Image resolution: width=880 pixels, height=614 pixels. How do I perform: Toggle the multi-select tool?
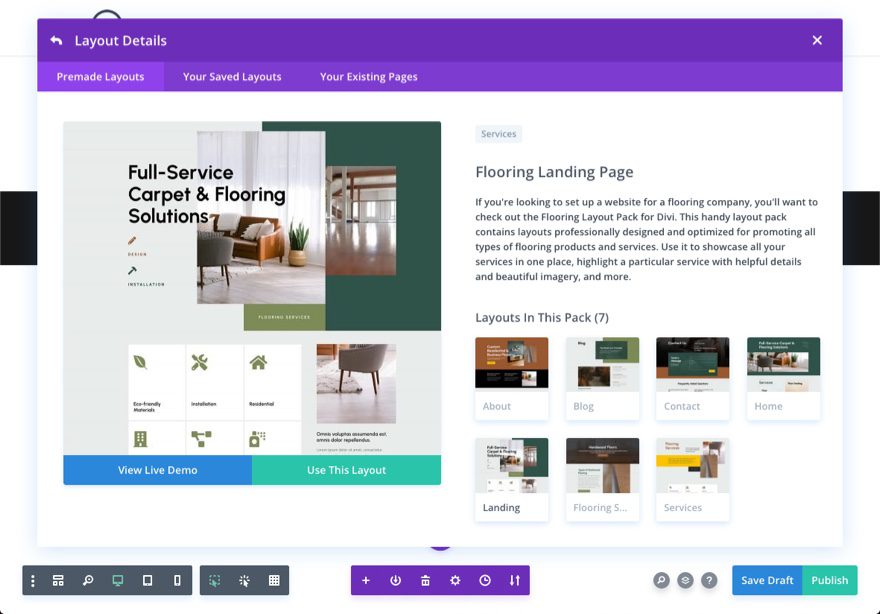click(214, 580)
